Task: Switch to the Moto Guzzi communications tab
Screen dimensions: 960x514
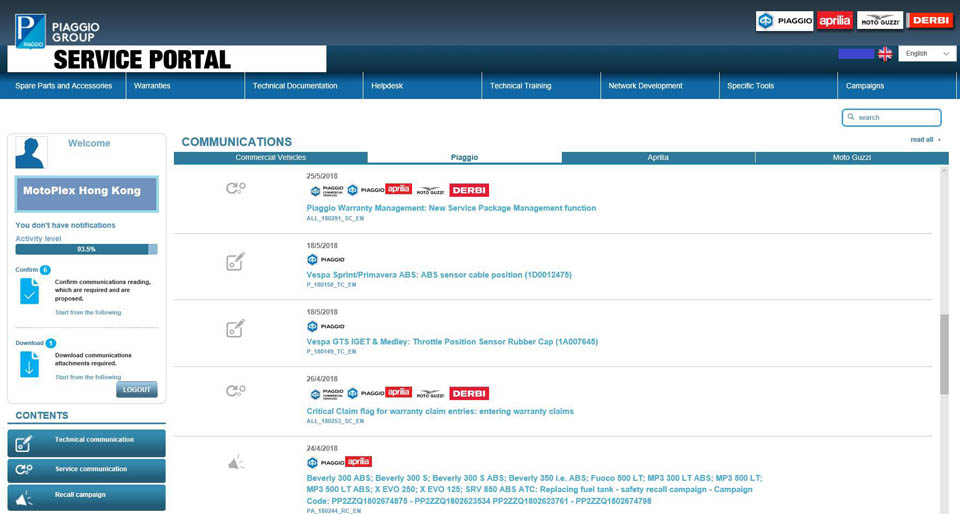Action: (x=852, y=157)
